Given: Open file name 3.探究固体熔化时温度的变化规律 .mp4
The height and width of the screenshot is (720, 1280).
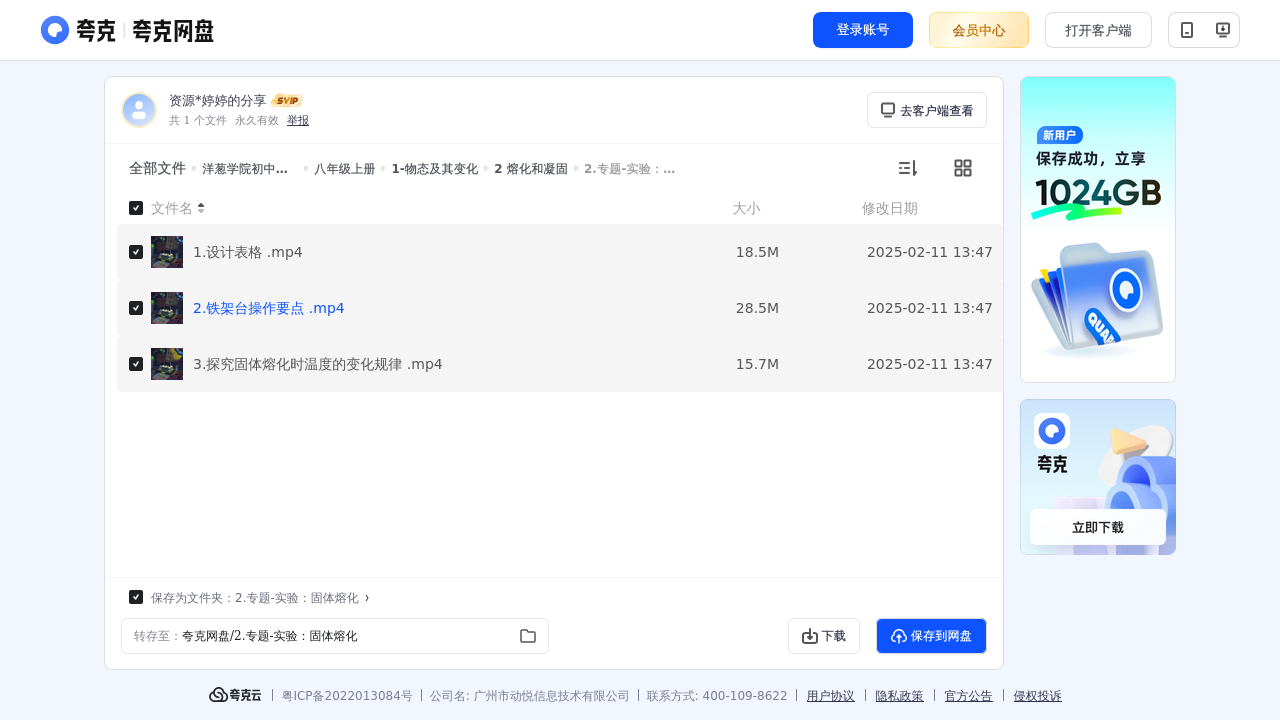Looking at the screenshot, I should click(x=318, y=364).
